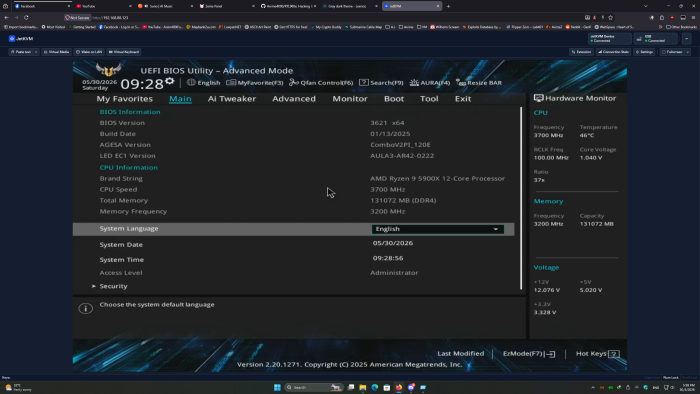Reload the page in the browser
This screenshot has width=700, height=394.
click(x=26, y=17)
